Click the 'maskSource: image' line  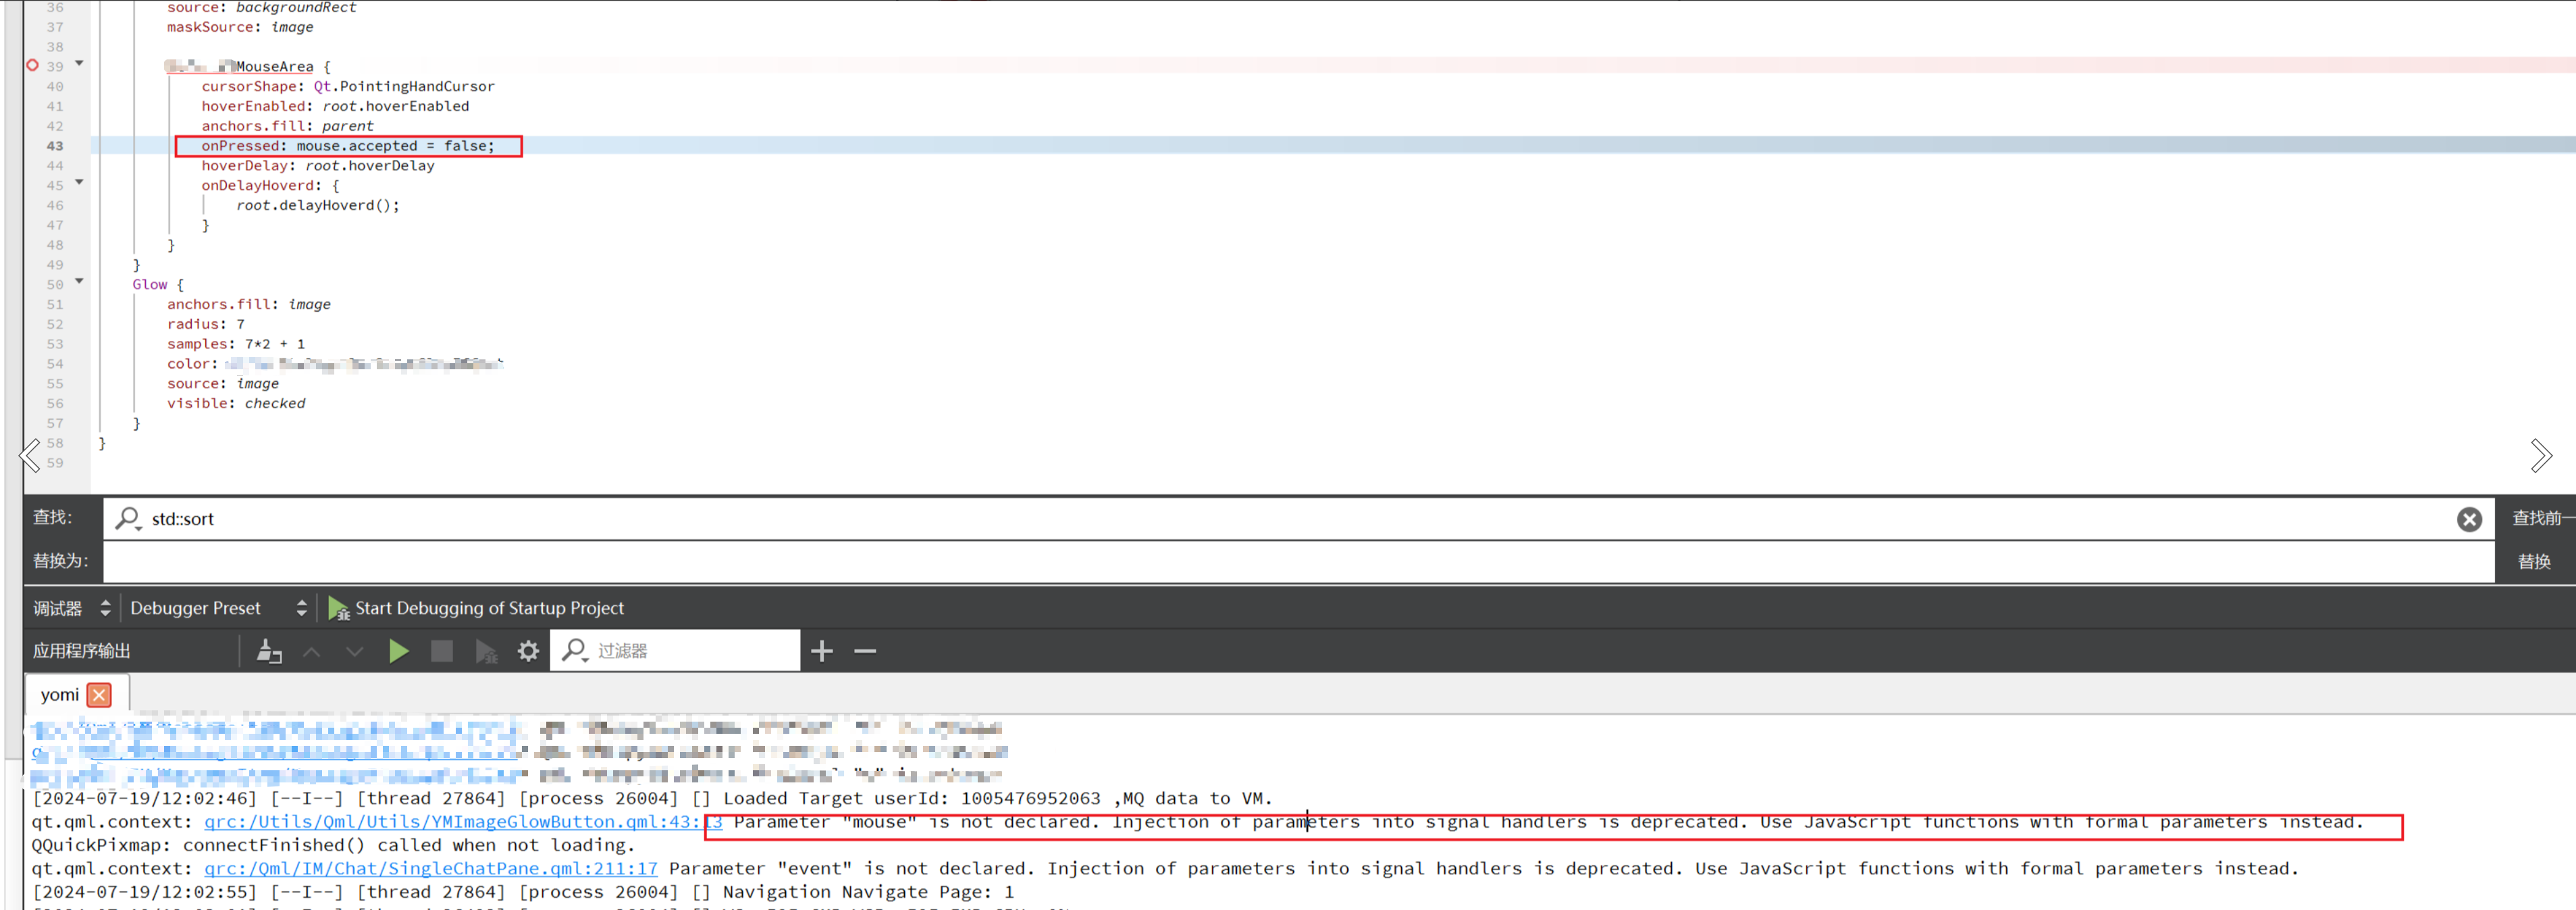click(x=240, y=27)
